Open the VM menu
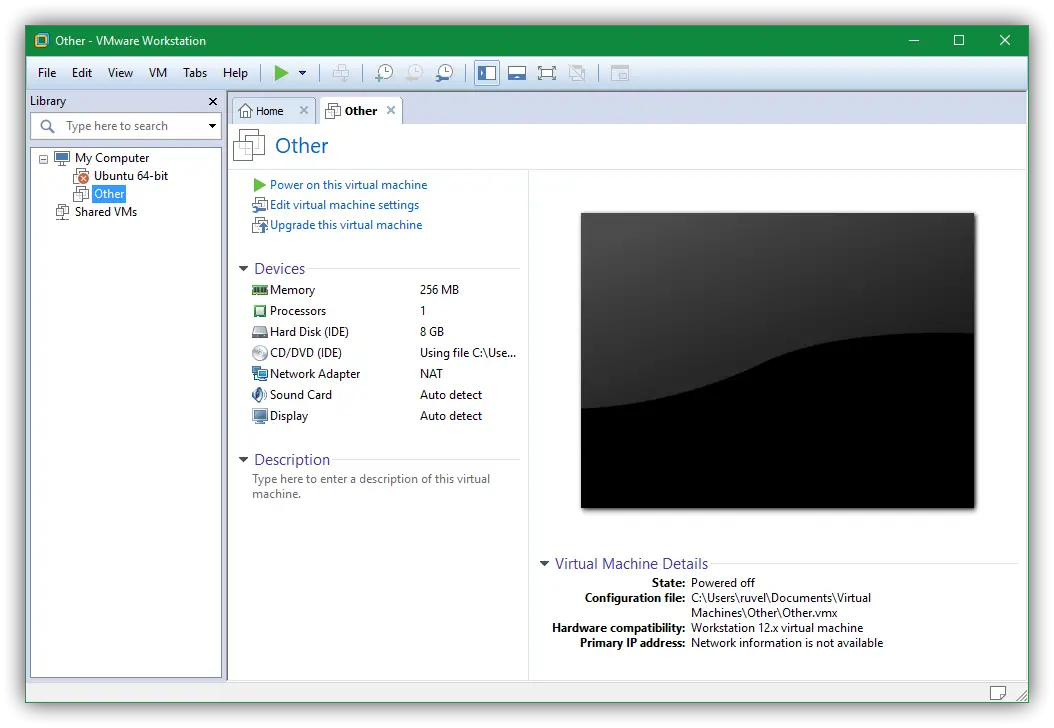Viewport: 1054px width, 728px height. 158,73
